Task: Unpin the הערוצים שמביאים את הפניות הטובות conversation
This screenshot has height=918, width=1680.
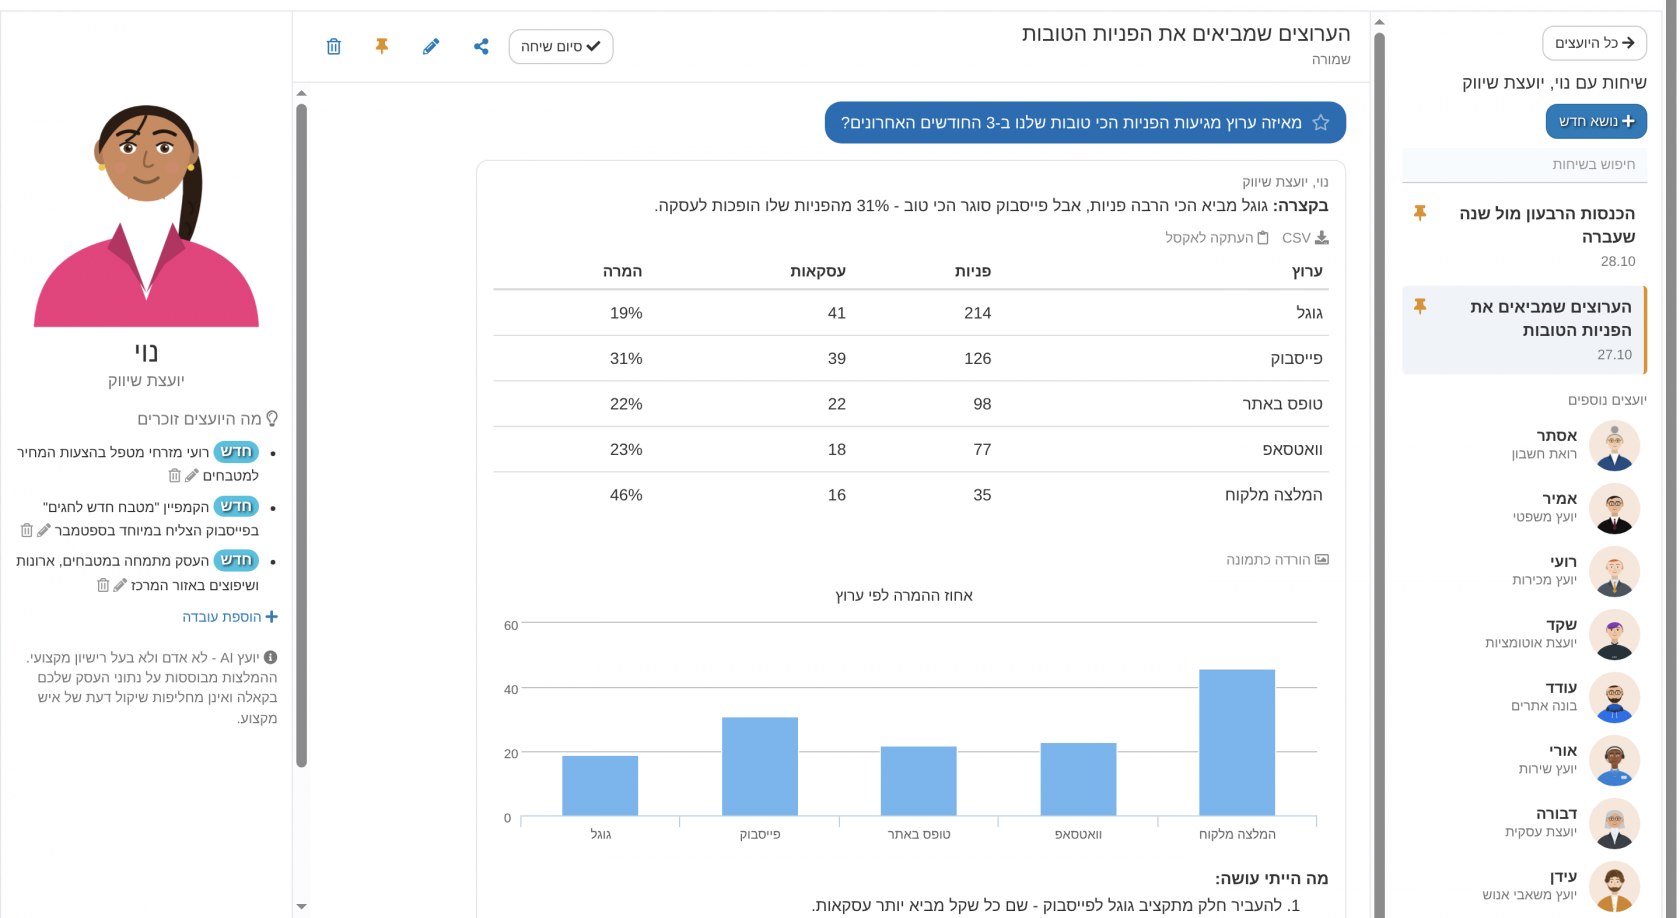Action: [1420, 306]
